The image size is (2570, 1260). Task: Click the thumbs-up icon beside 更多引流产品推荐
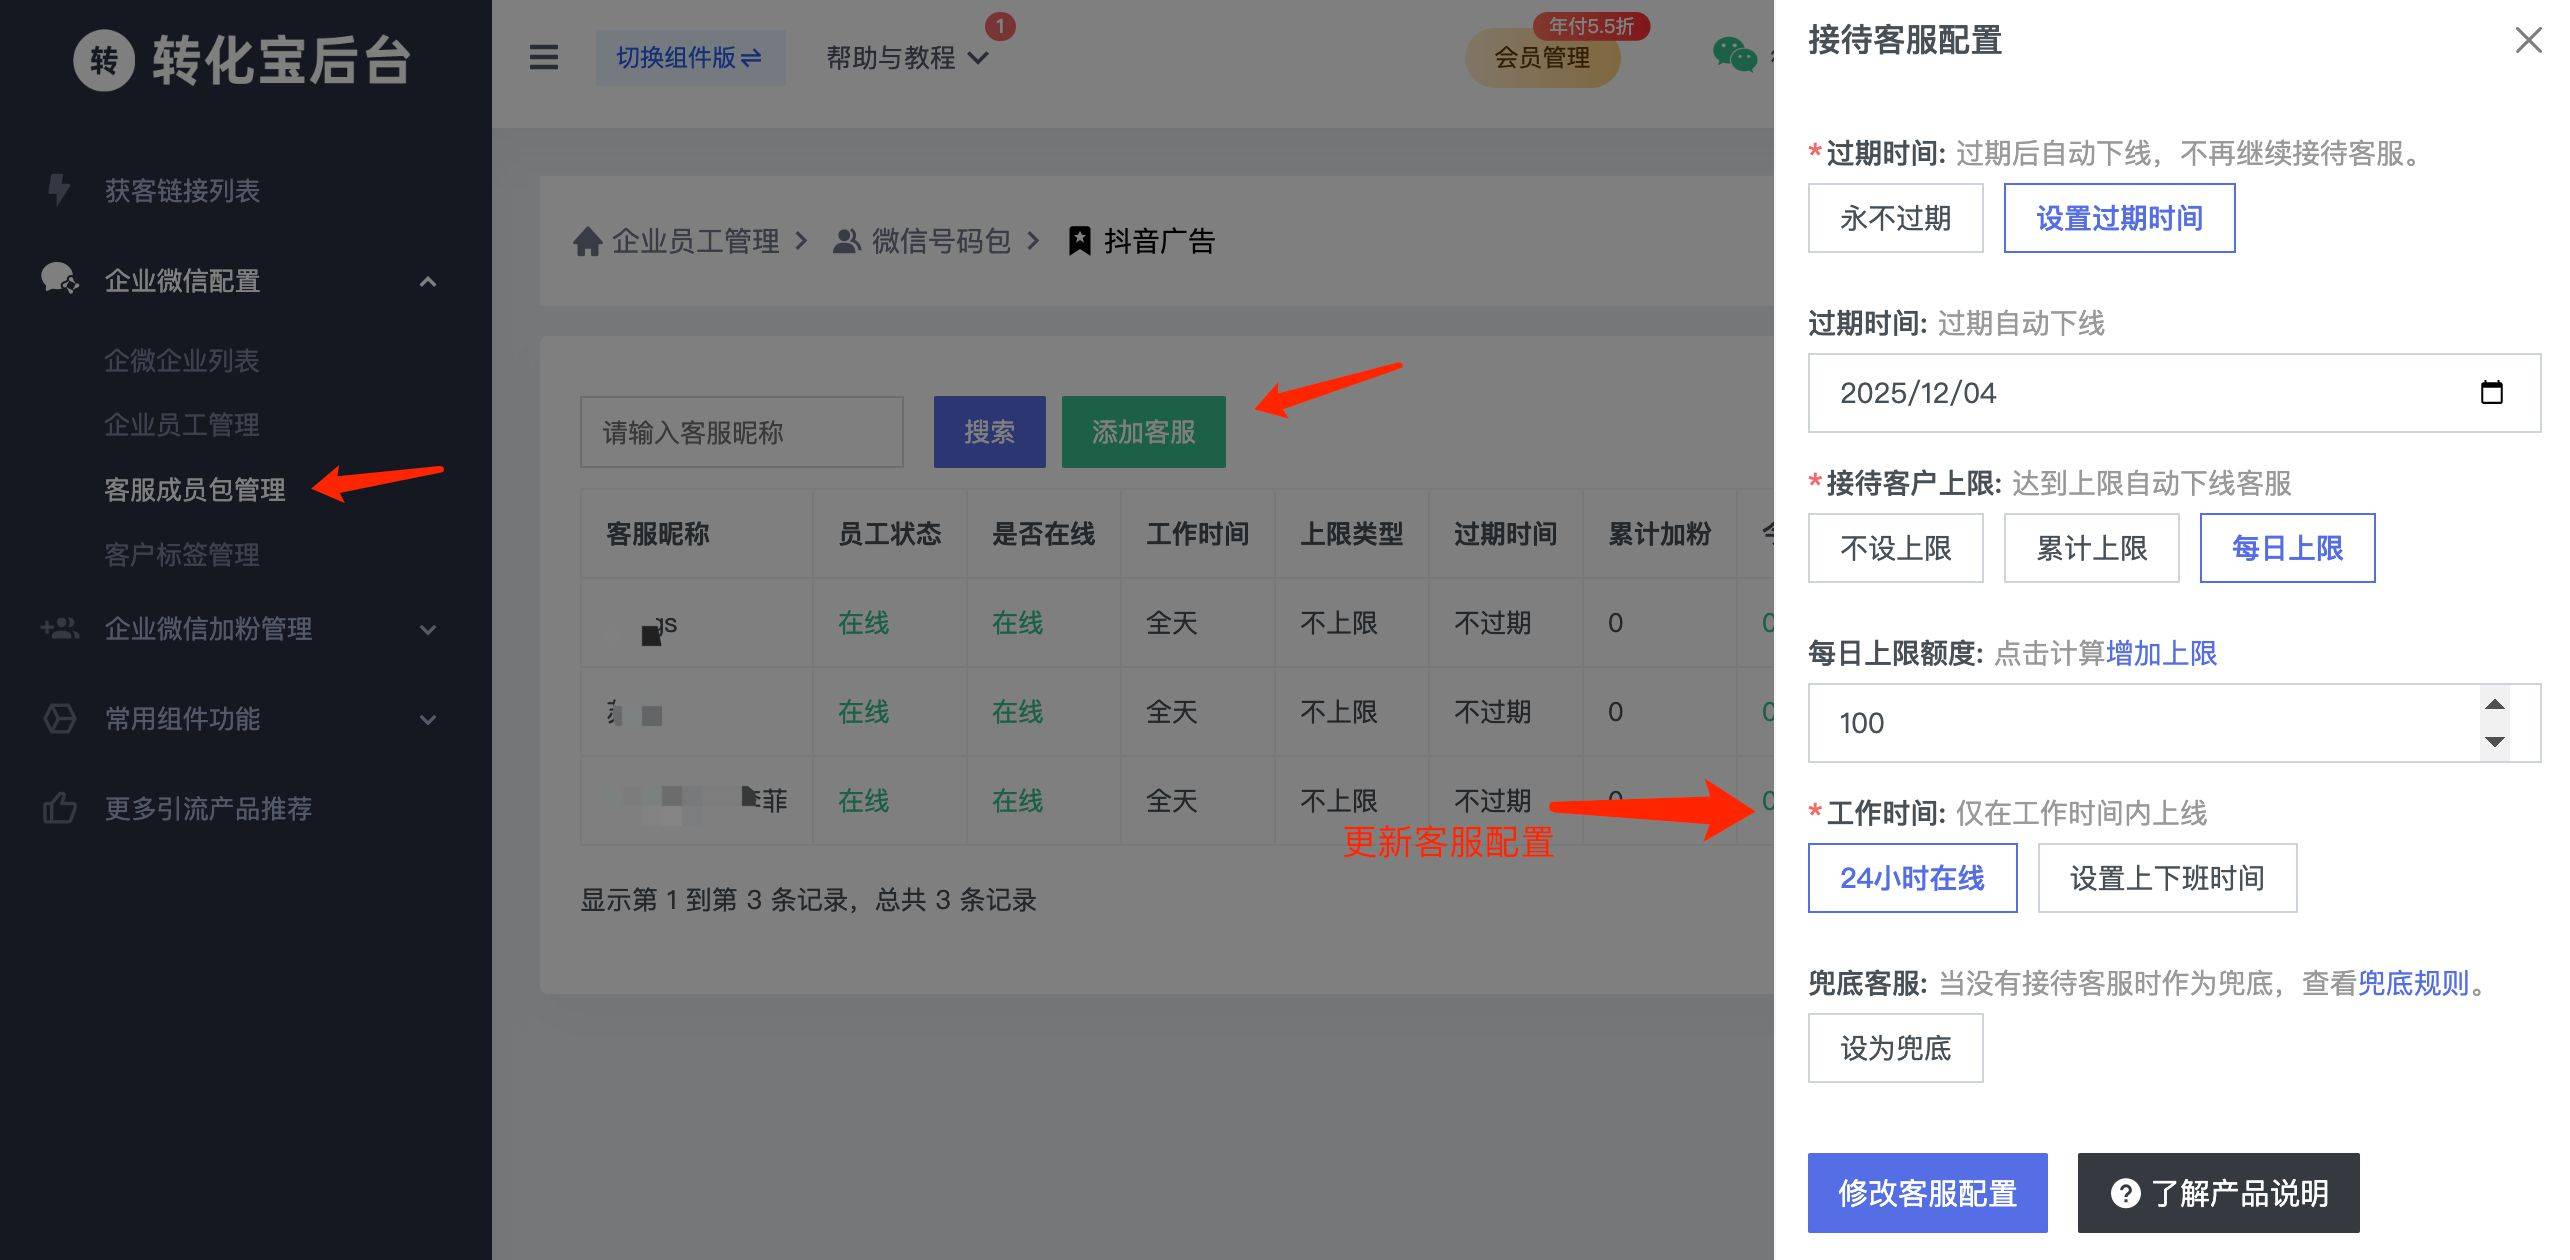click(x=59, y=808)
